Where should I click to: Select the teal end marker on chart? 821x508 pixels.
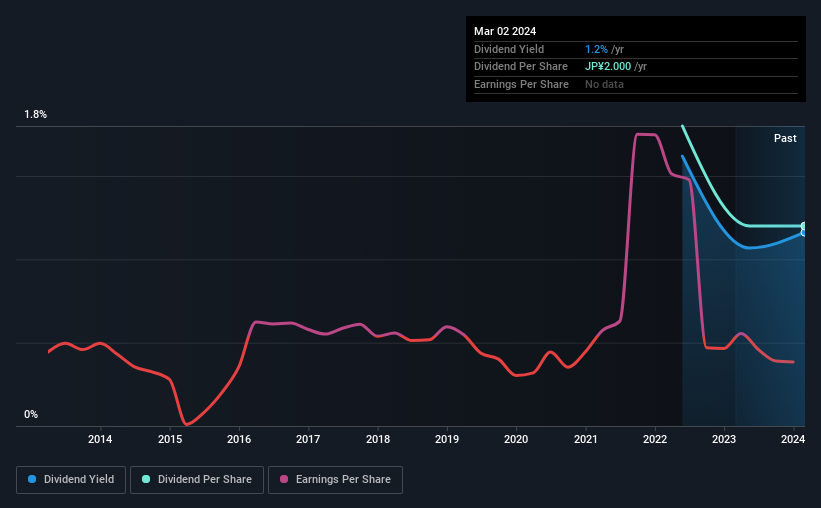click(x=804, y=226)
